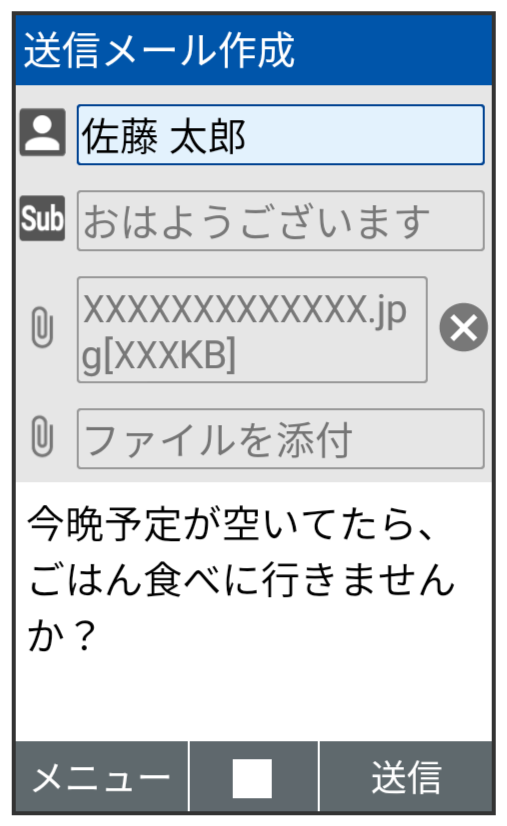Viewport: 507px width, 826px height.
Task: Place cursor at か？ in the message
Action: (61, 635)
